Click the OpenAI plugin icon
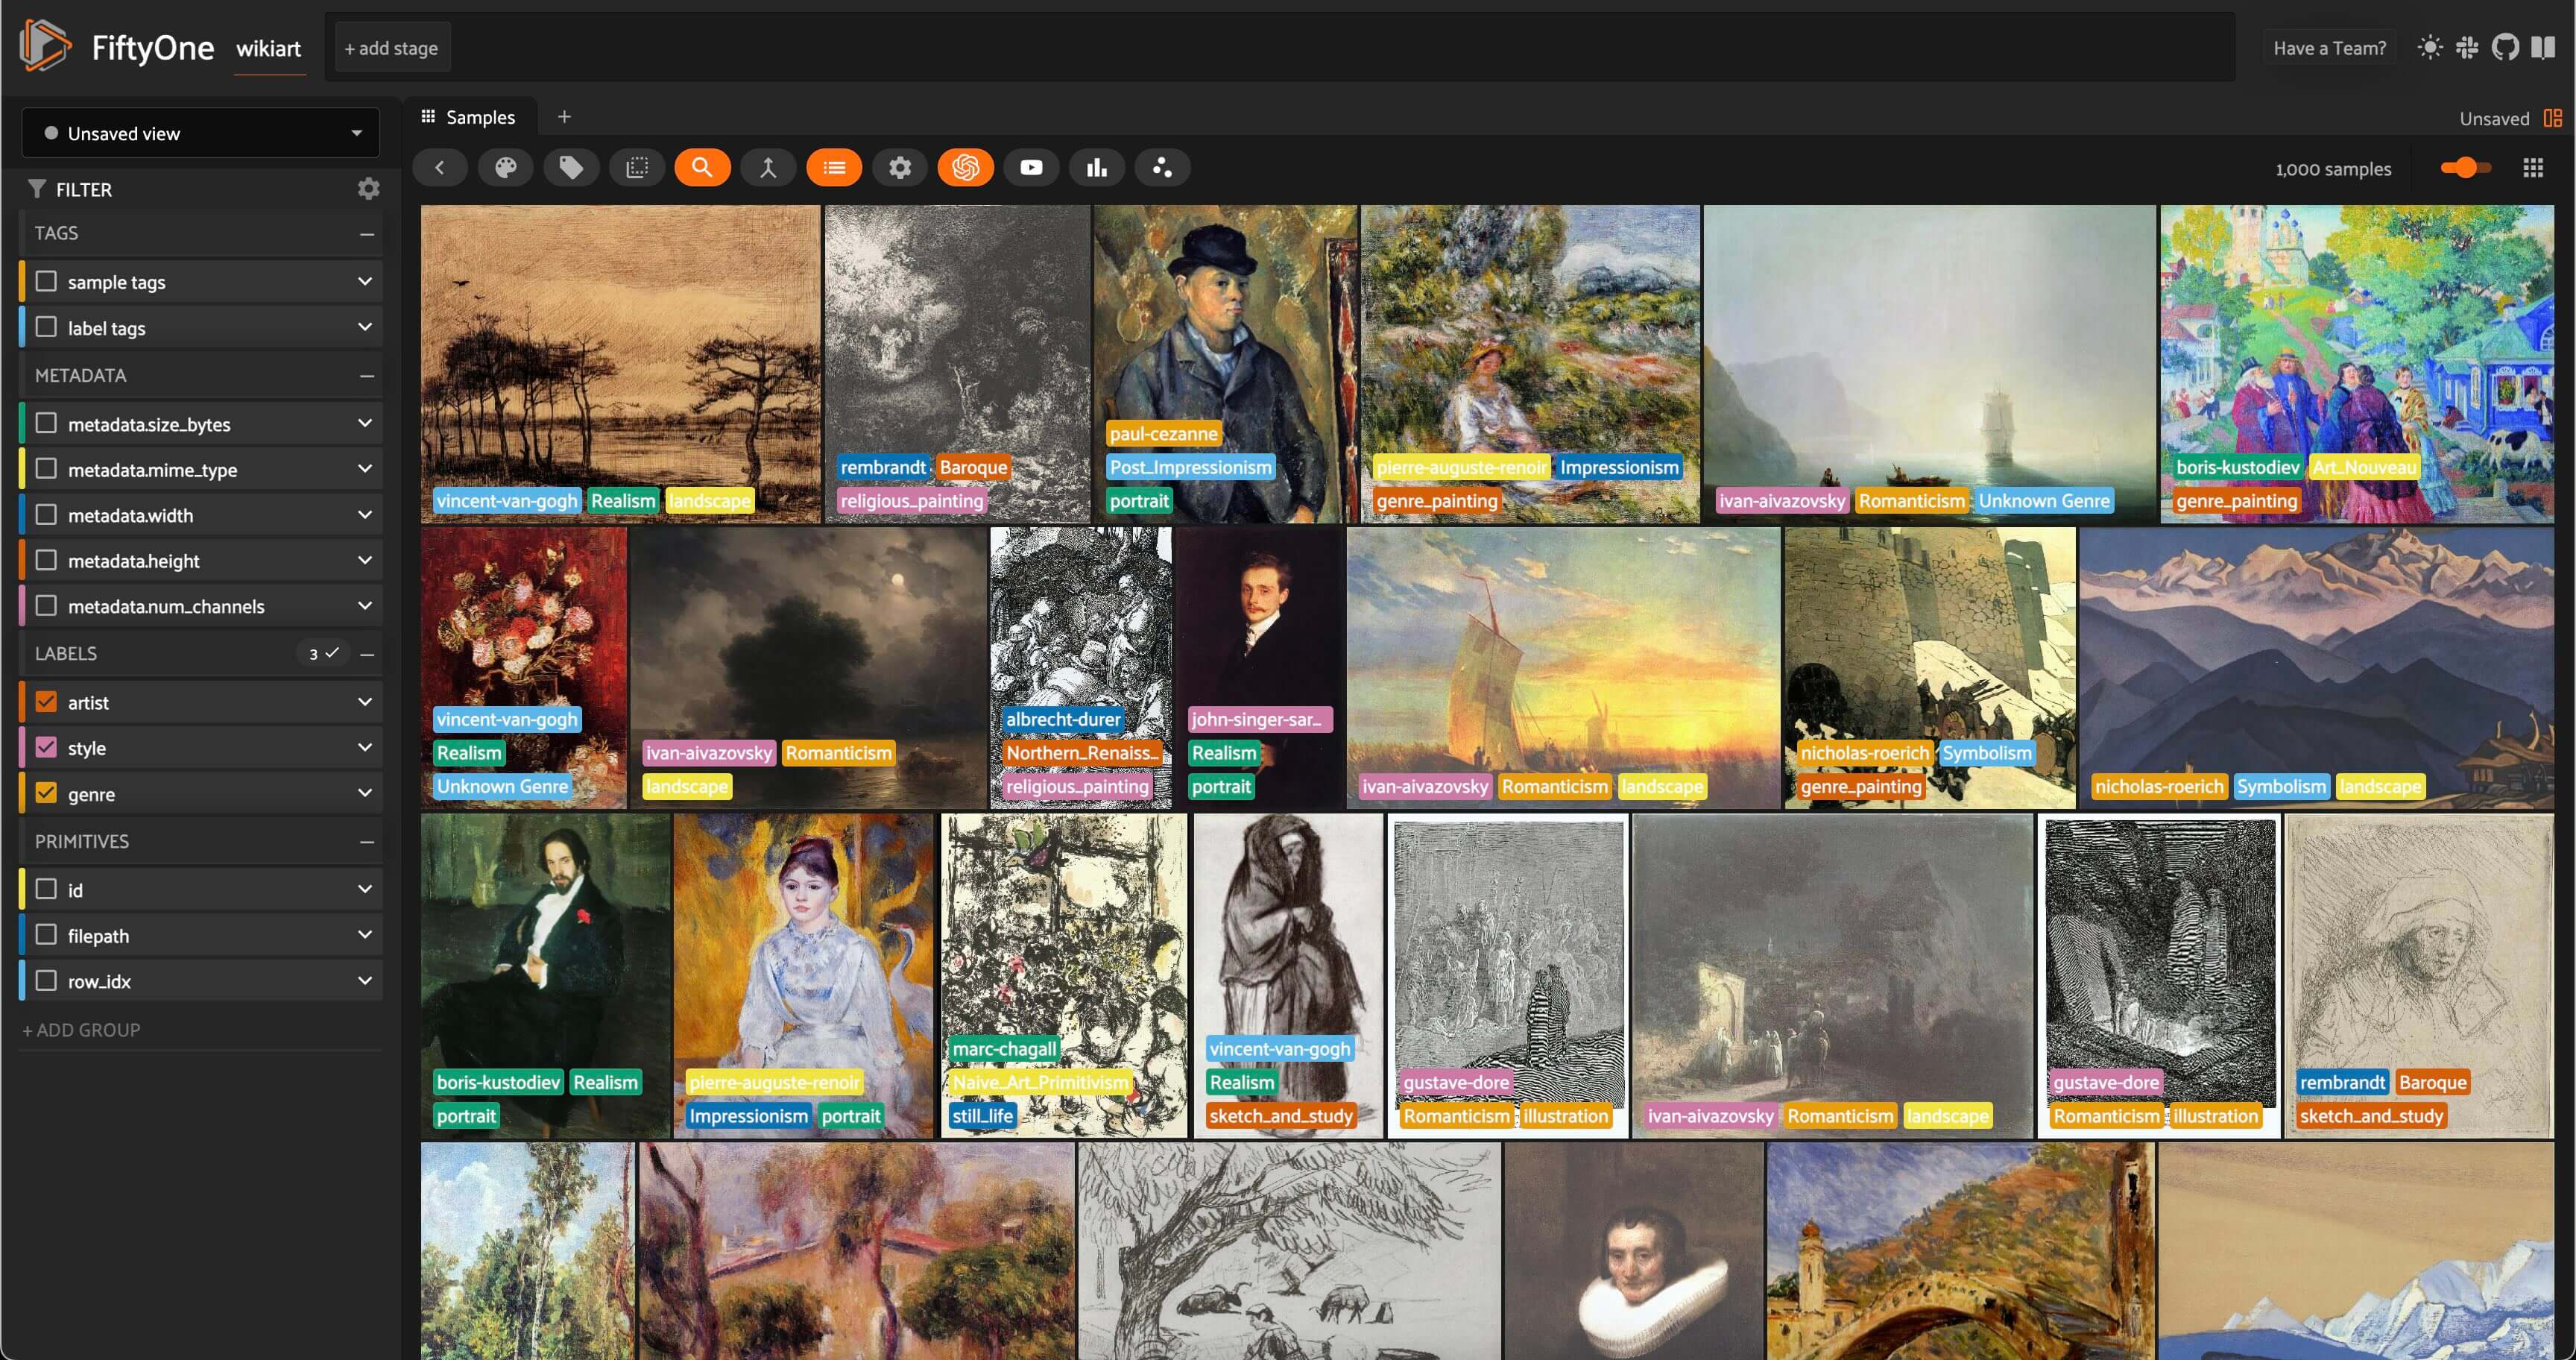This screenshot has width=2576, height=1360. coord(964,167)
